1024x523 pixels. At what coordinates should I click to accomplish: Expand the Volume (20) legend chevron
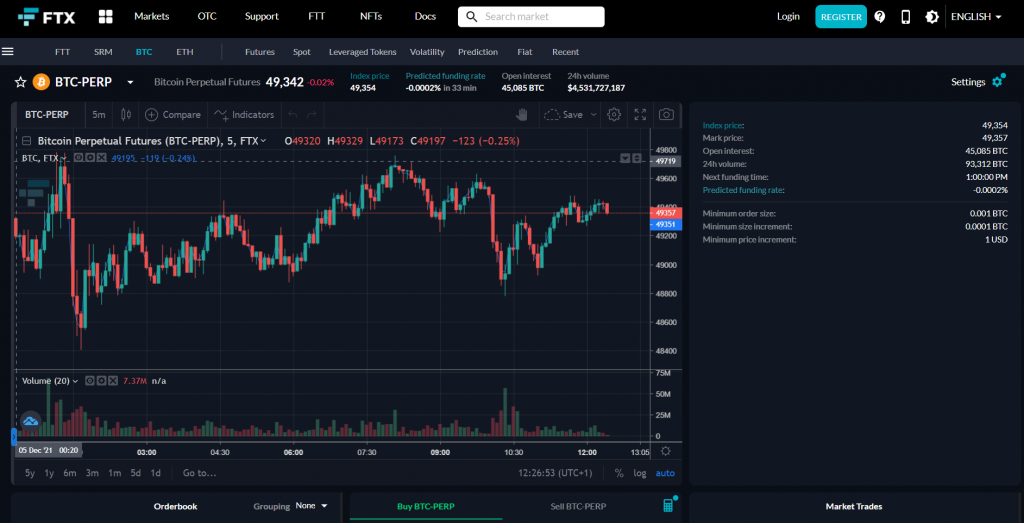point(76,381)
